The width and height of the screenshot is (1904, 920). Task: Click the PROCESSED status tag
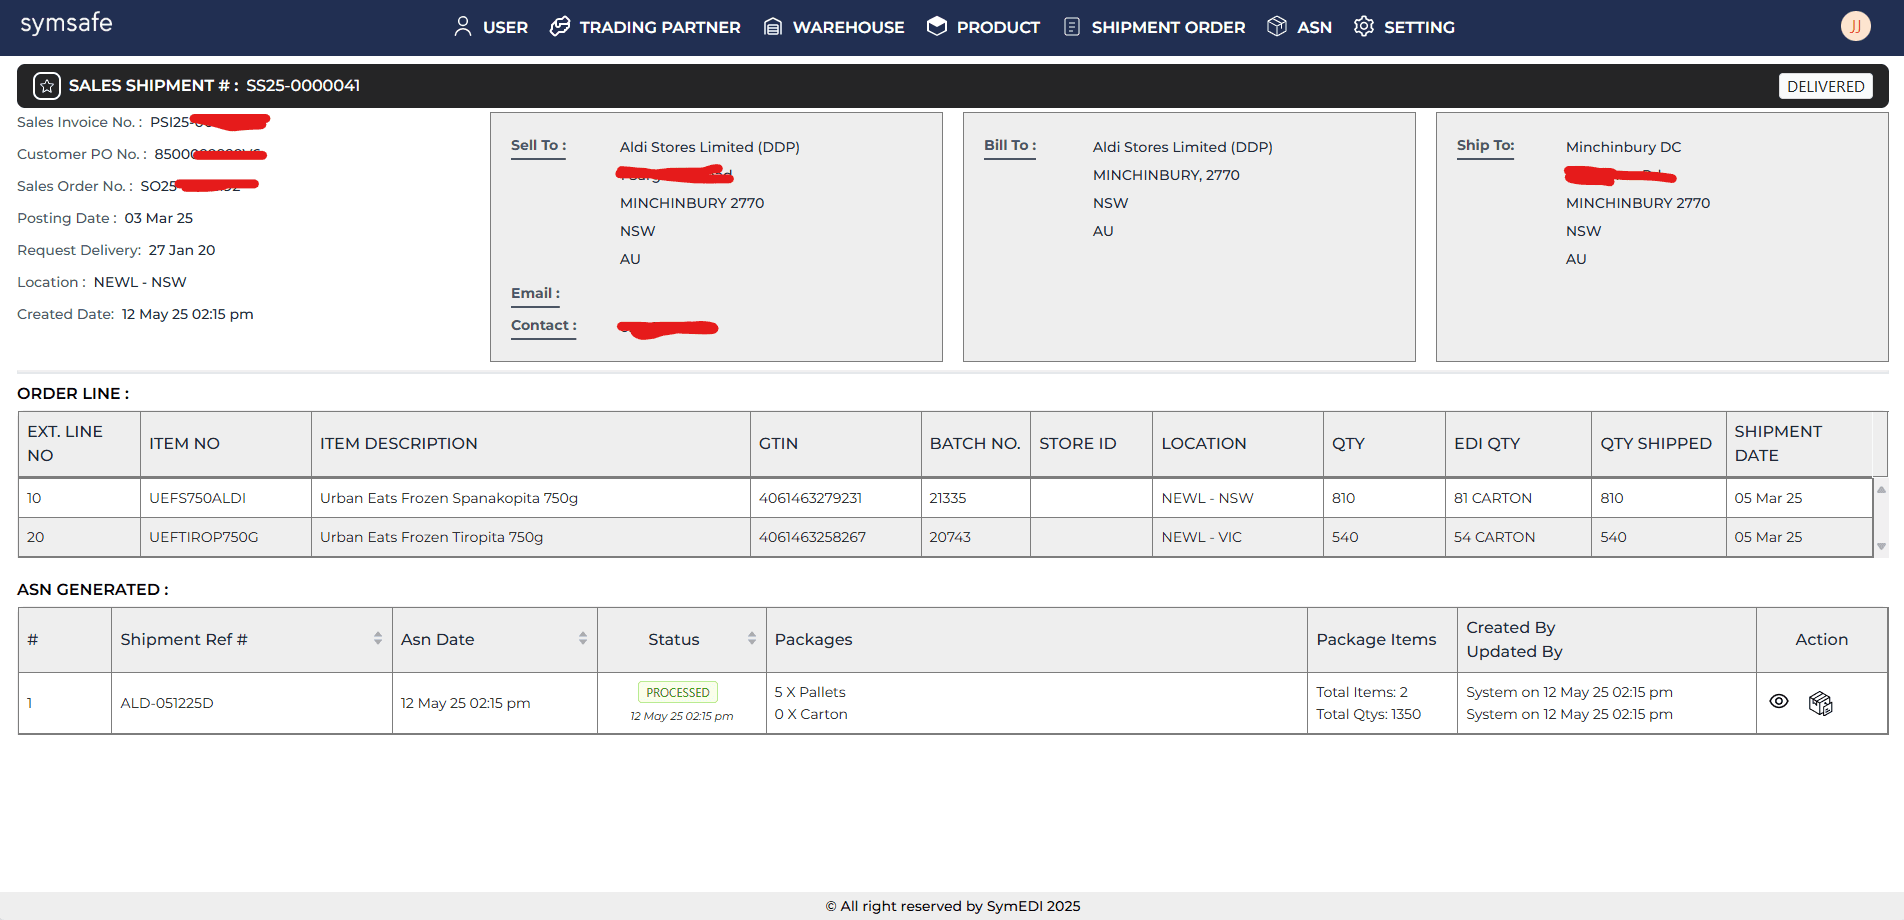point(678,692)
